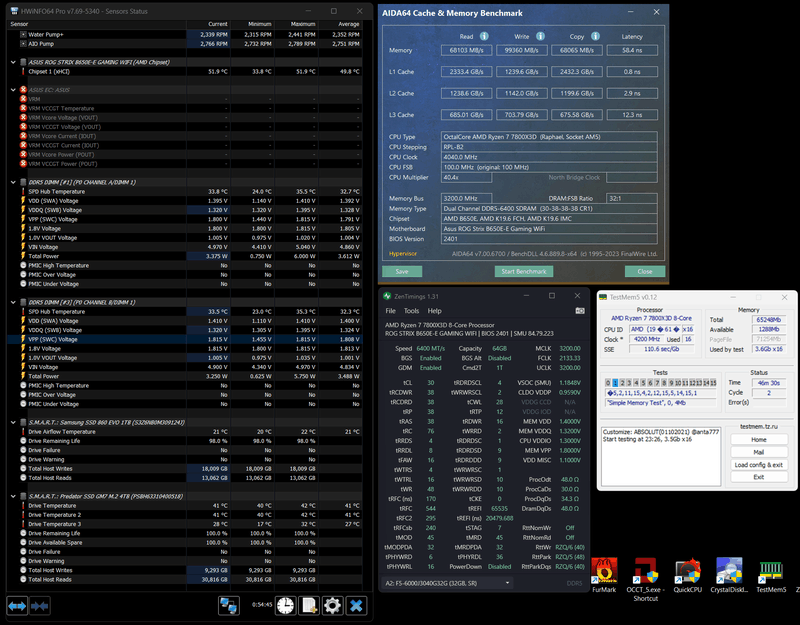
Task: Take screenshot with ZenTimings camera icon
Action: pyautogui.click(x=580, y=311)
